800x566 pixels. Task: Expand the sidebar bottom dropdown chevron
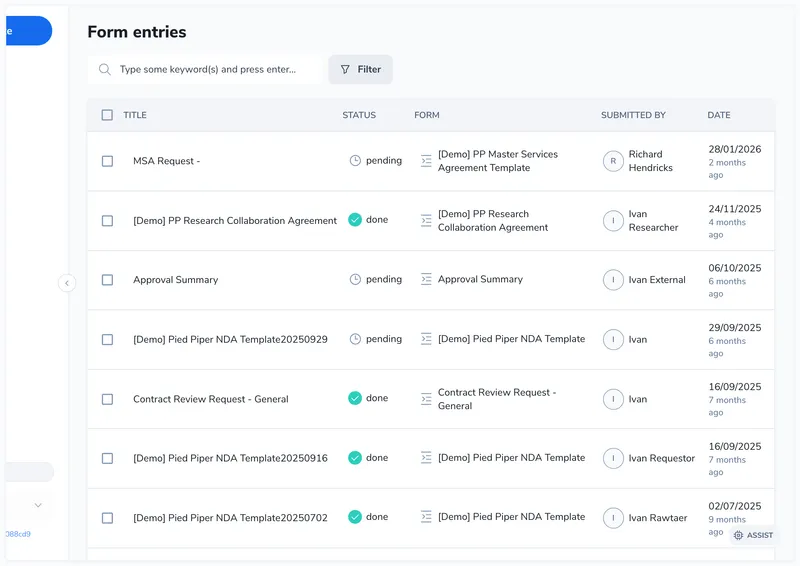[38, 505]
